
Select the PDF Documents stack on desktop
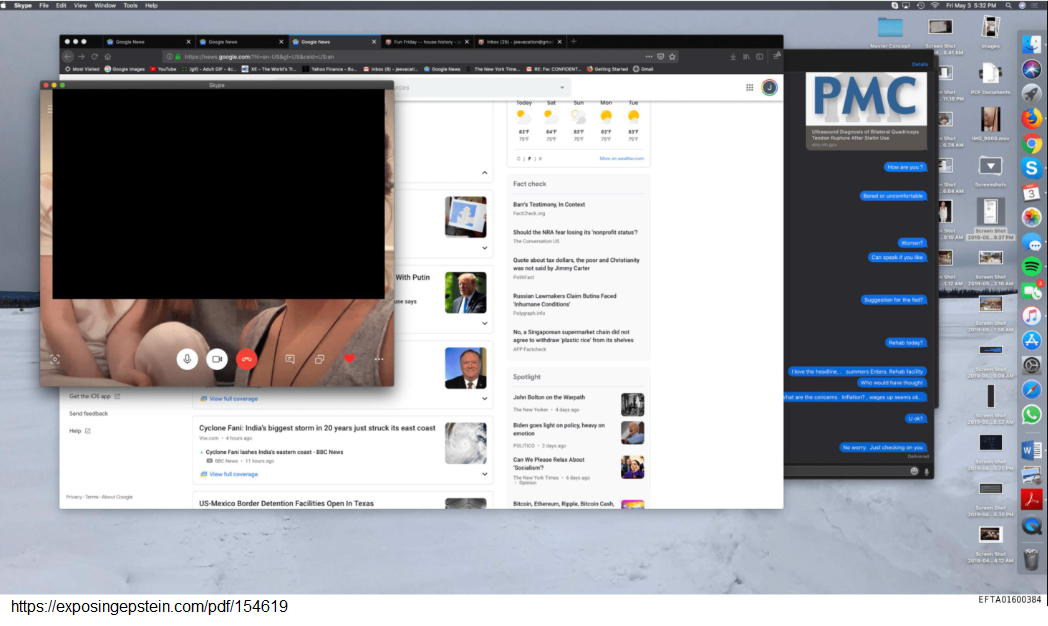pos(991,79)
